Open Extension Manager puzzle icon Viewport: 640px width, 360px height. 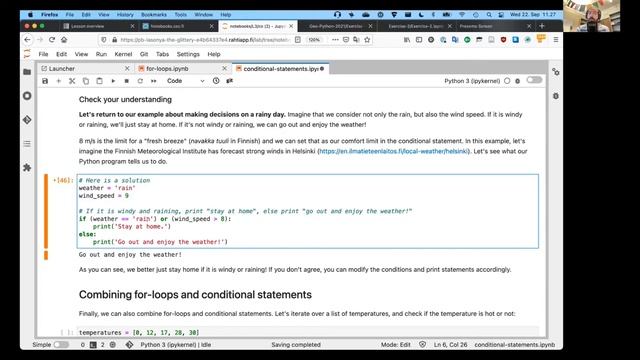click(27, 167)
